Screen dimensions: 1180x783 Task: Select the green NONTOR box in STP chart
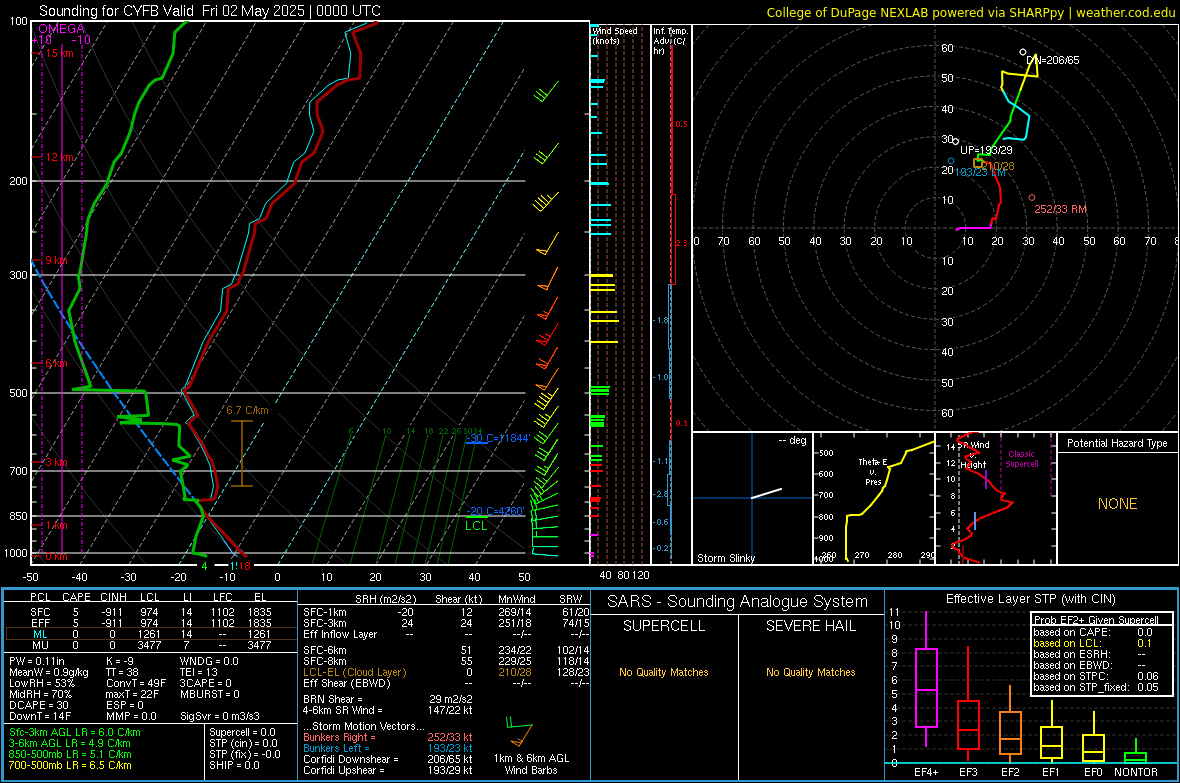(x=1135, y=757)
